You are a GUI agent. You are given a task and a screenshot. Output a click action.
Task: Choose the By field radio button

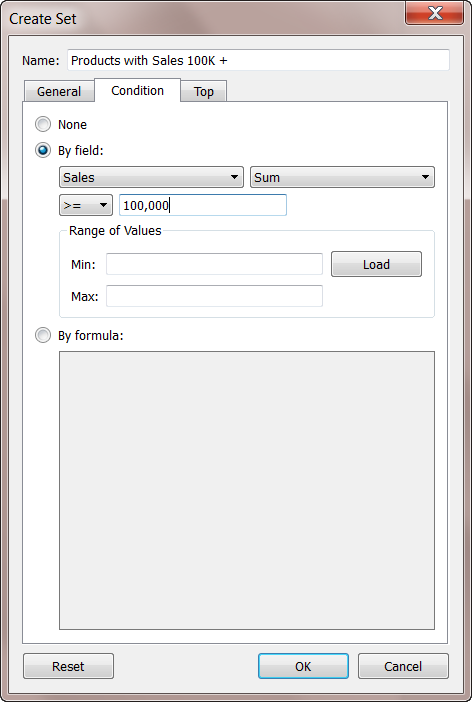(43, 150)
